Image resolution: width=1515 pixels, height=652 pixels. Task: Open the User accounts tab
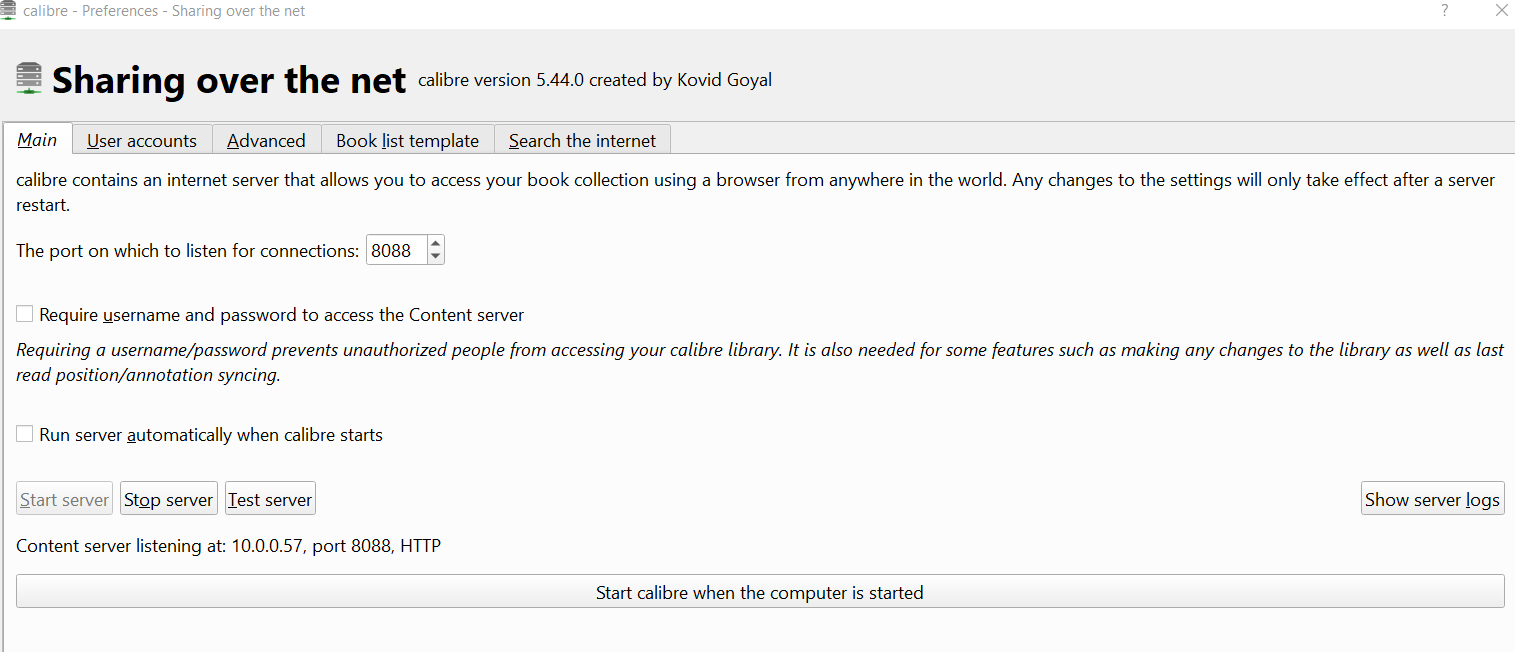tap(142, 141)
